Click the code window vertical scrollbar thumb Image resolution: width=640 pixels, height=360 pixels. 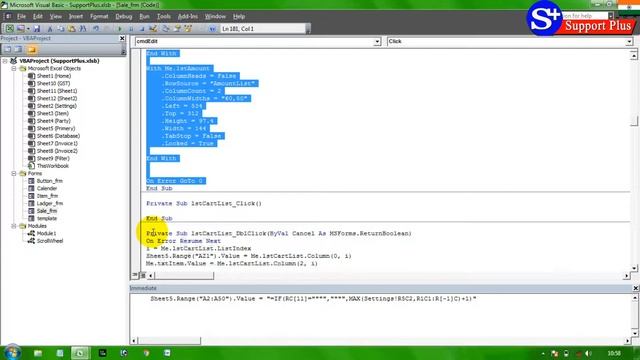point(634,121)
